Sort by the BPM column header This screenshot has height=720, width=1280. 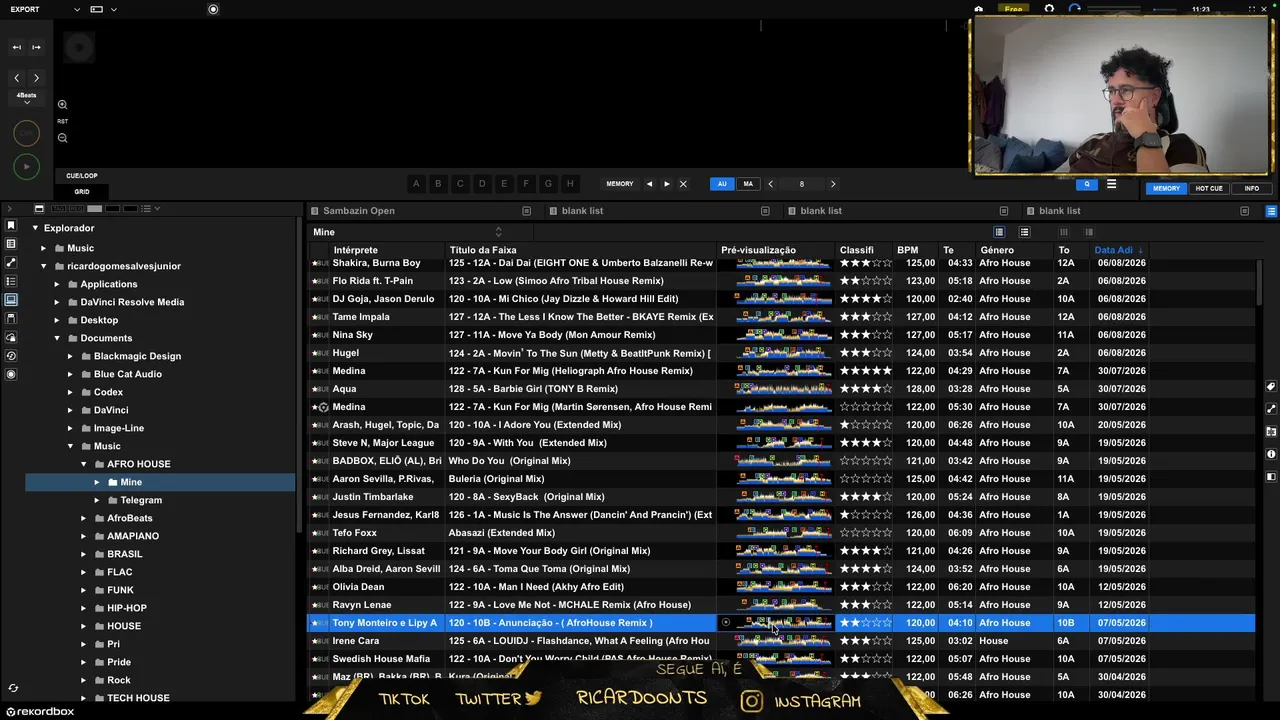907,250
